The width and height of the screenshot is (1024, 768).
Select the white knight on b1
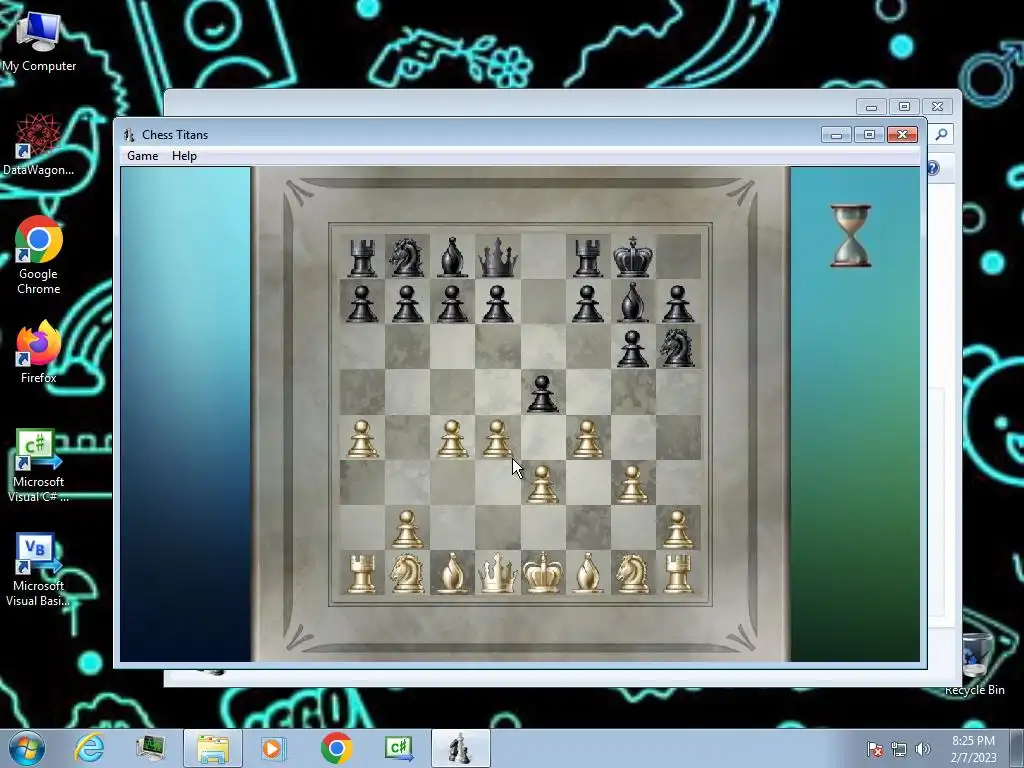[407, 573]
